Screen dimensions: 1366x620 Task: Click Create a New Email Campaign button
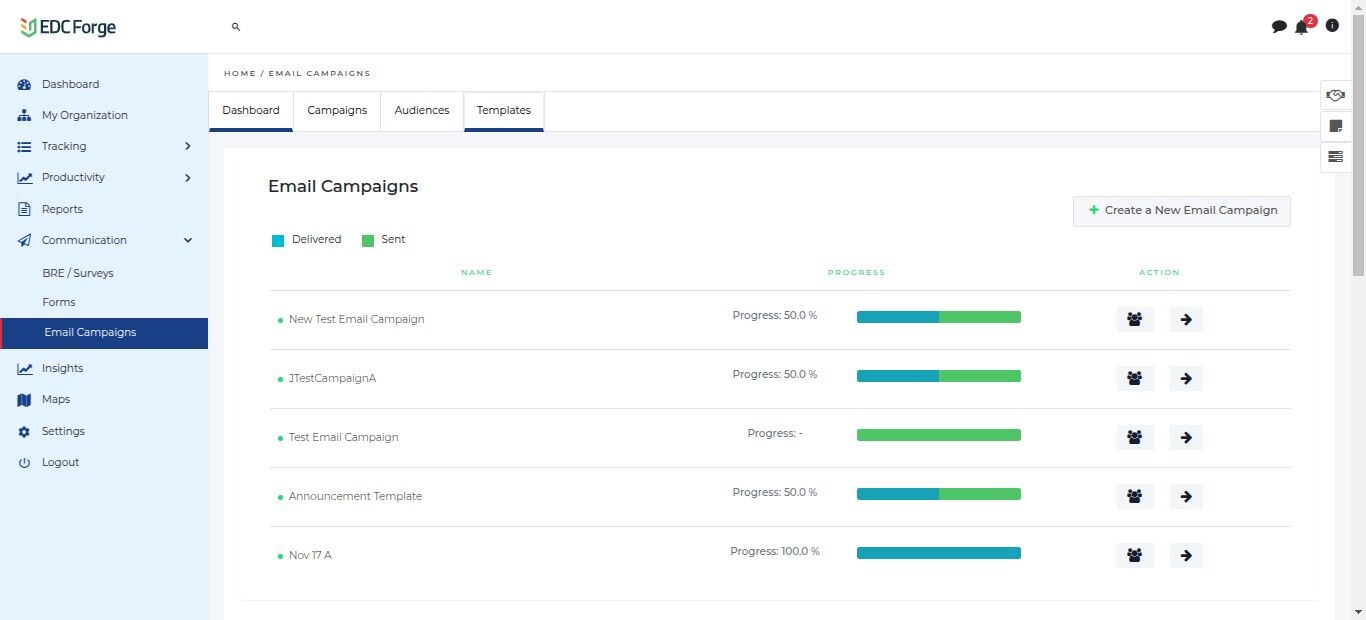point(1182,211)
